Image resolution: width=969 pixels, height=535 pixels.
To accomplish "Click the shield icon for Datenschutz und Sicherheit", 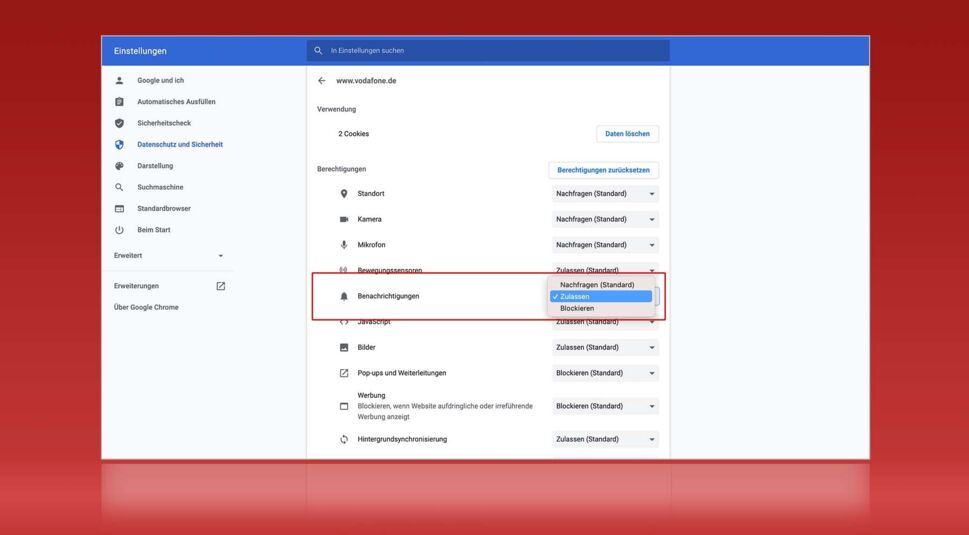I will click(x=119, y=145).
